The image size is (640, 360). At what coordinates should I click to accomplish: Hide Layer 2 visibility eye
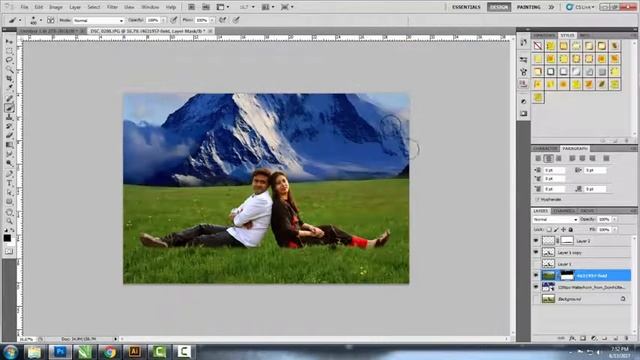tap(536, 241)
